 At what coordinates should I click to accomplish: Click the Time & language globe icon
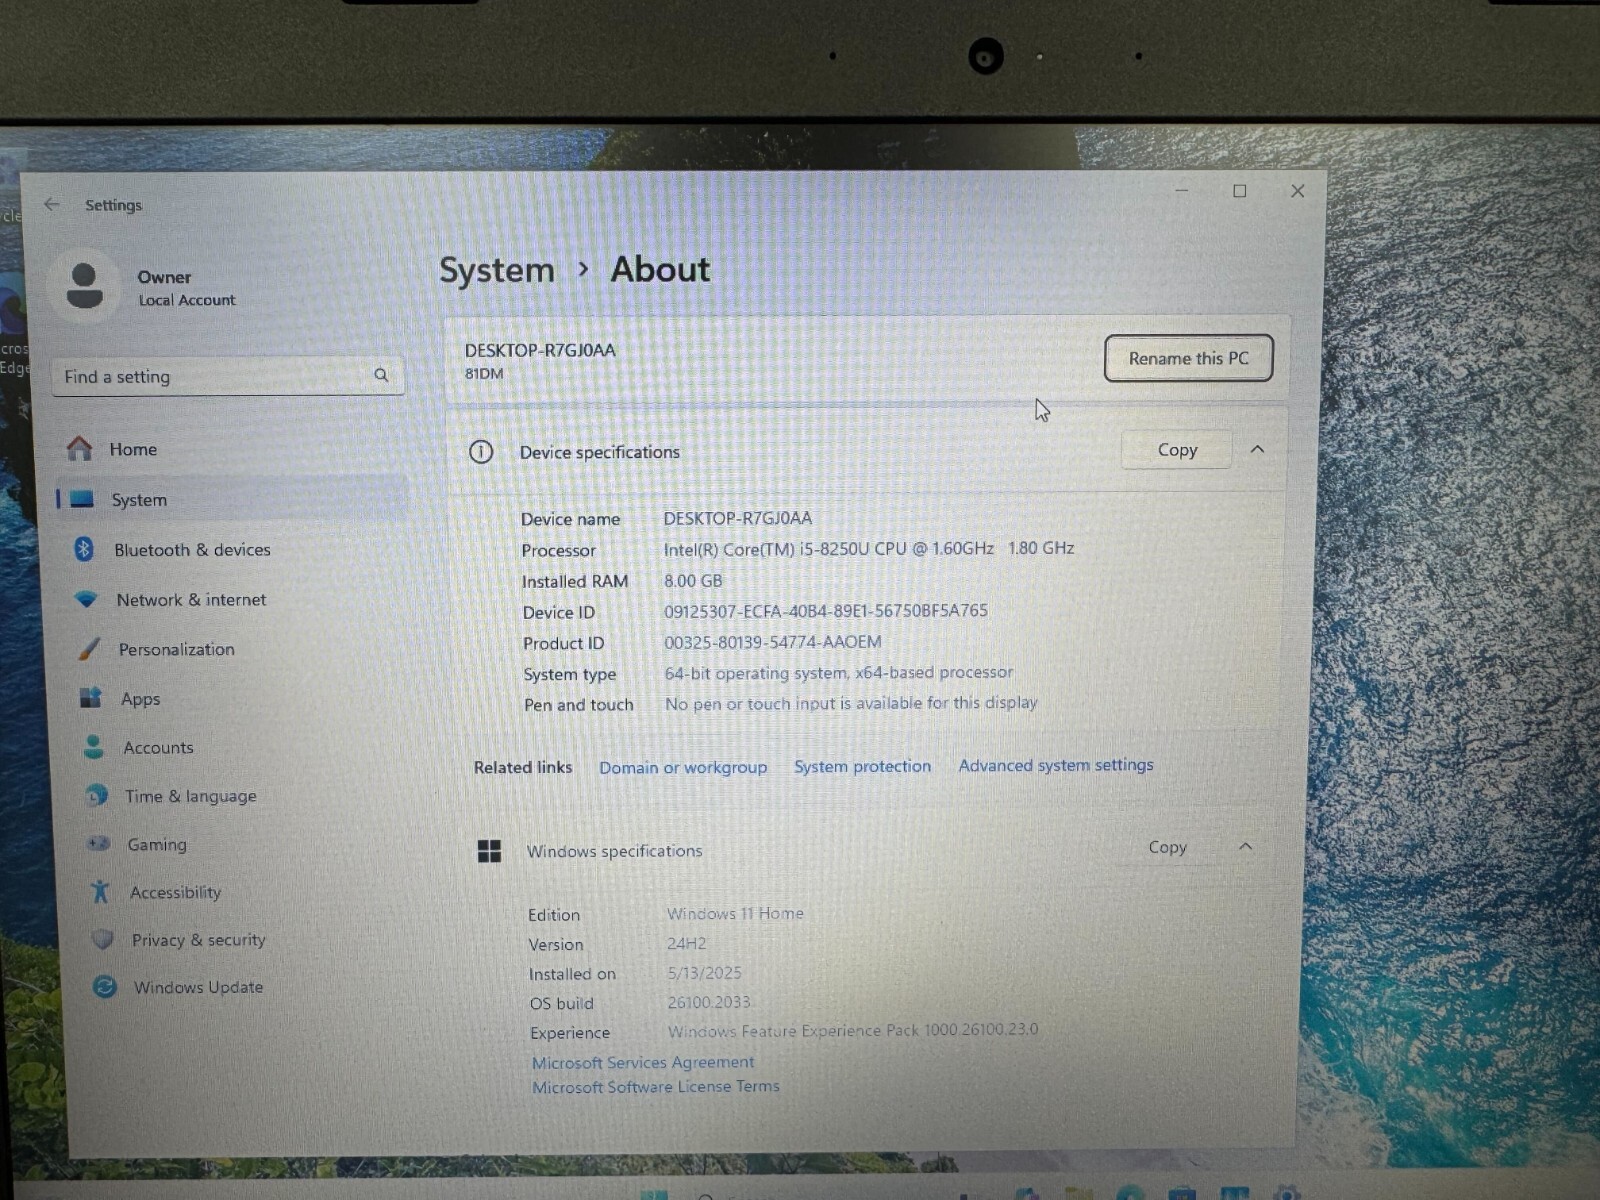pos(96,796)
